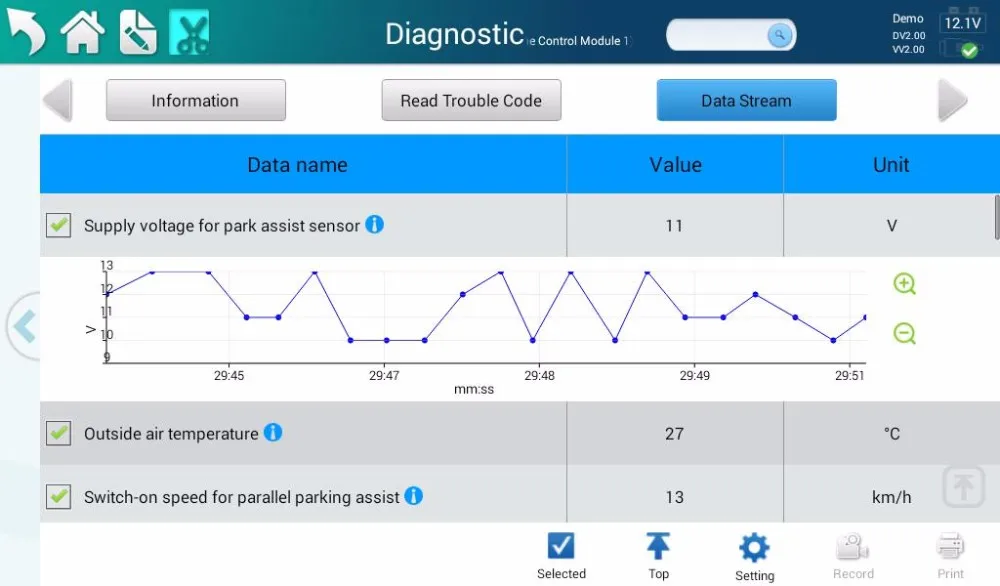The height and width of the screenshot is (586, 1000).
Task: Open the home screen icon
Action: point(82,32)
